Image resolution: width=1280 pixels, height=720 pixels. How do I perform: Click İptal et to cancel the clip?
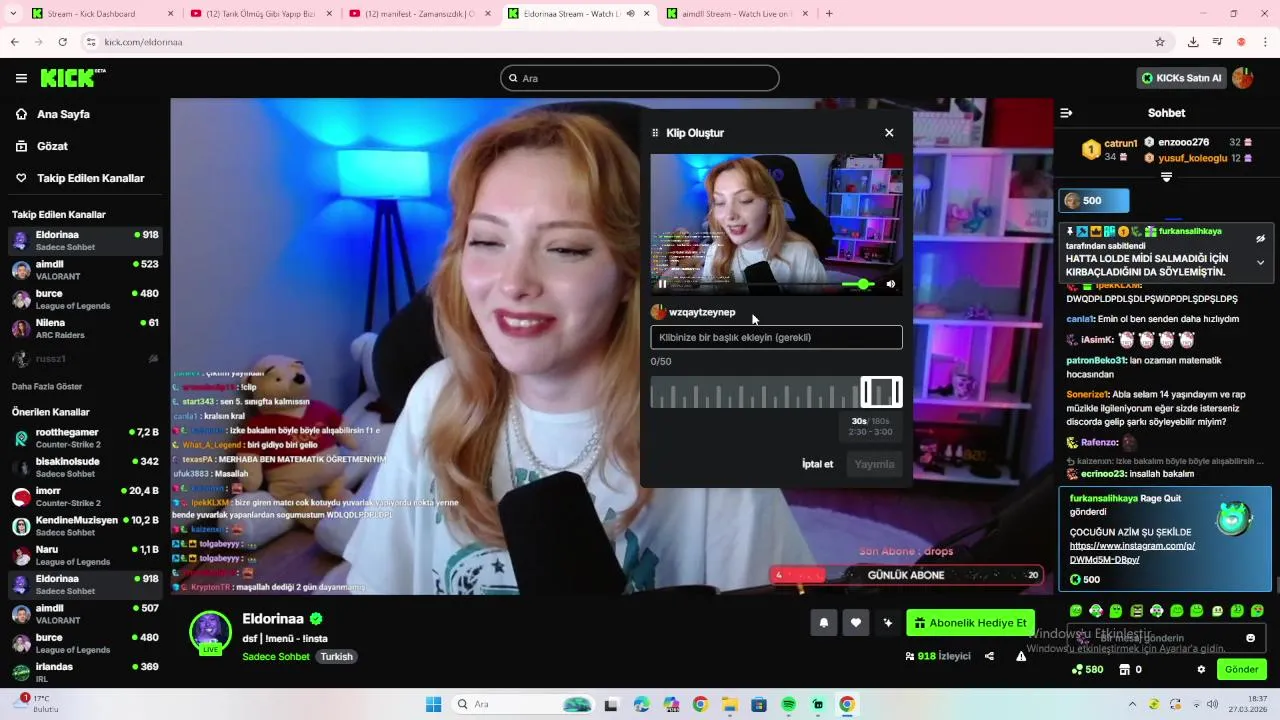click(x=817, y=464)
